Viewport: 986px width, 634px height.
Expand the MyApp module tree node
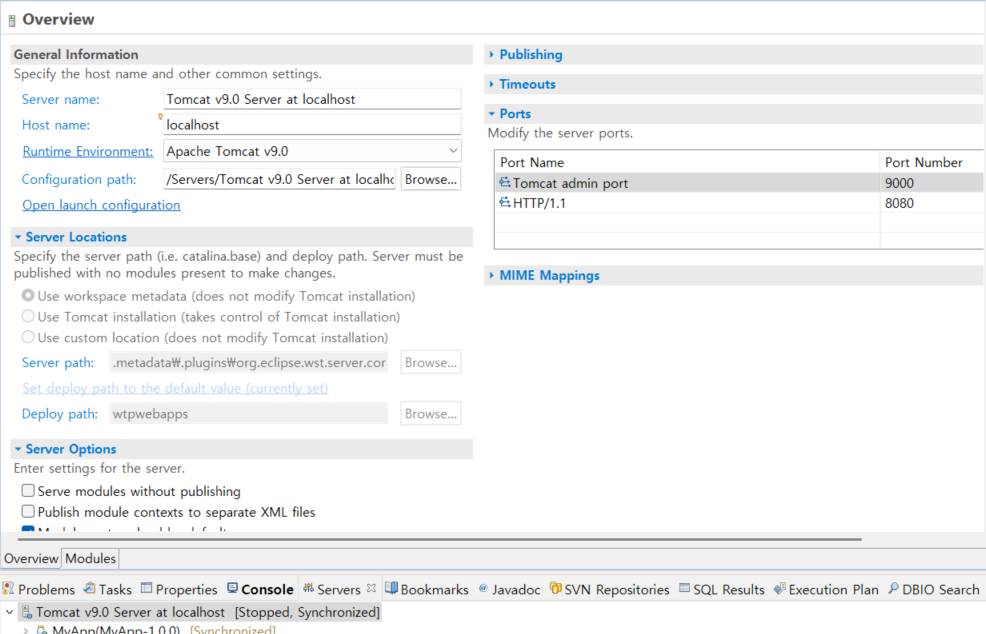[x=25, y=629]
